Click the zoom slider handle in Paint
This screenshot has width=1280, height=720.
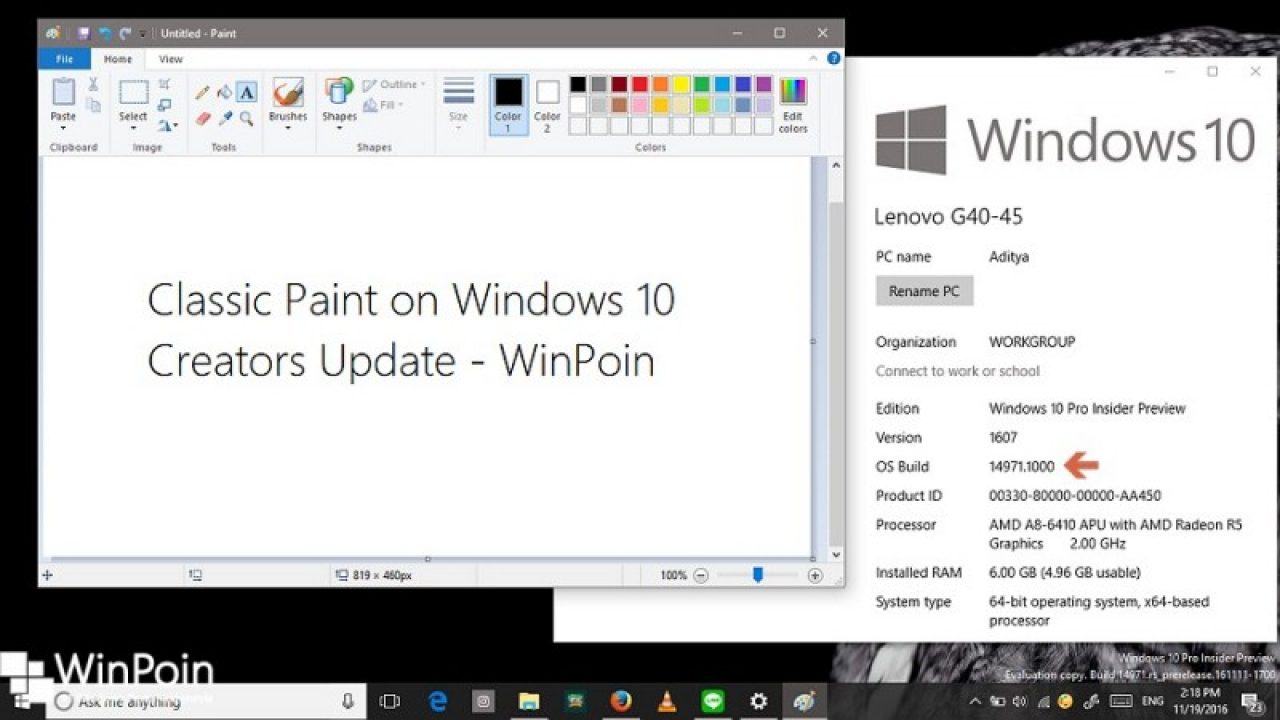pos(758,575)
